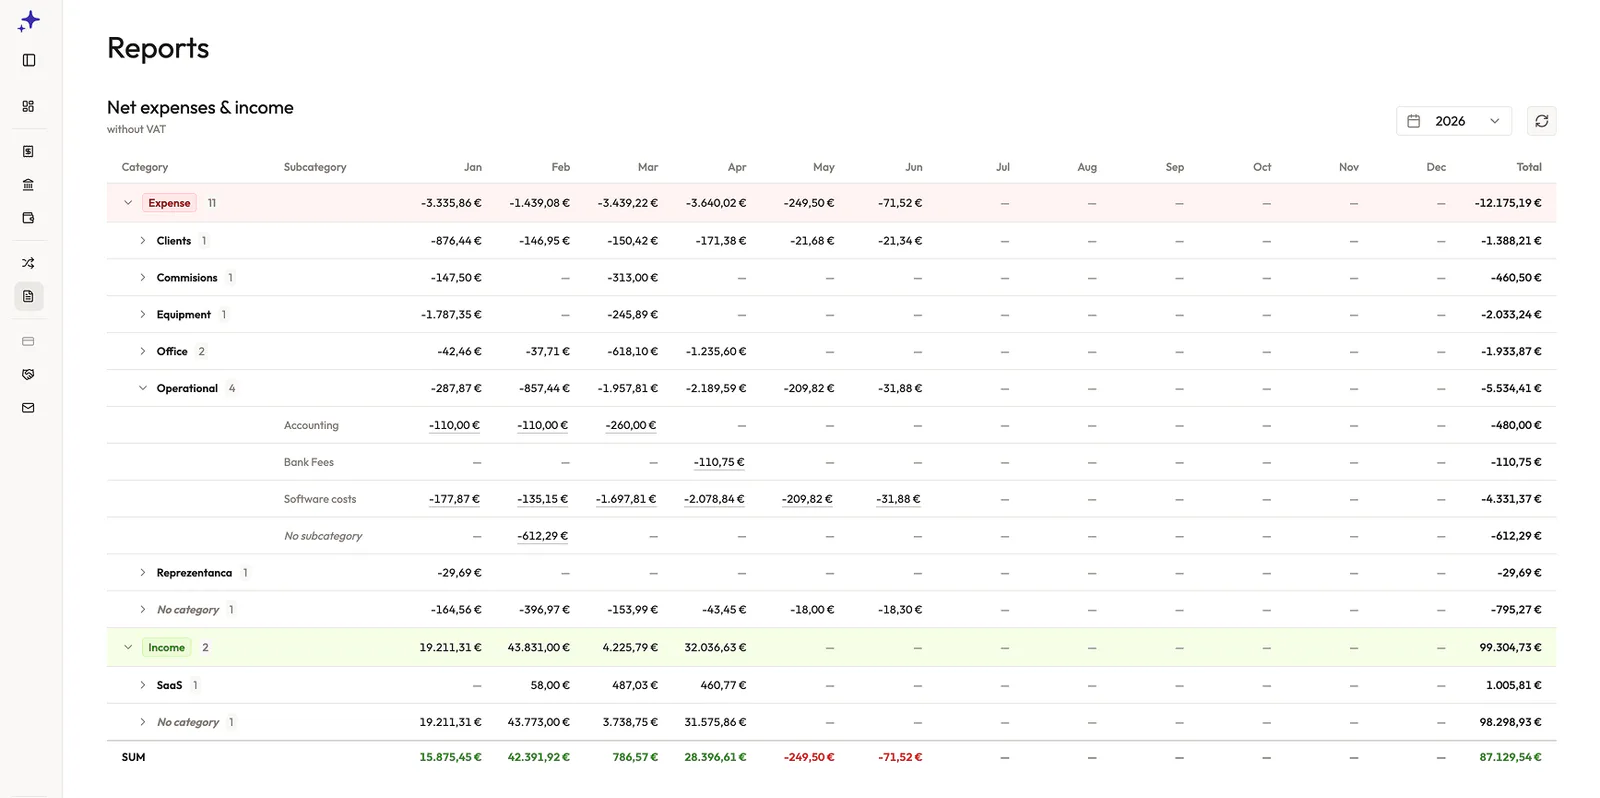The width and height of the screenshot is (1600, 798).
Task: Click the Expense category tag
Action: tap(169, 203)
